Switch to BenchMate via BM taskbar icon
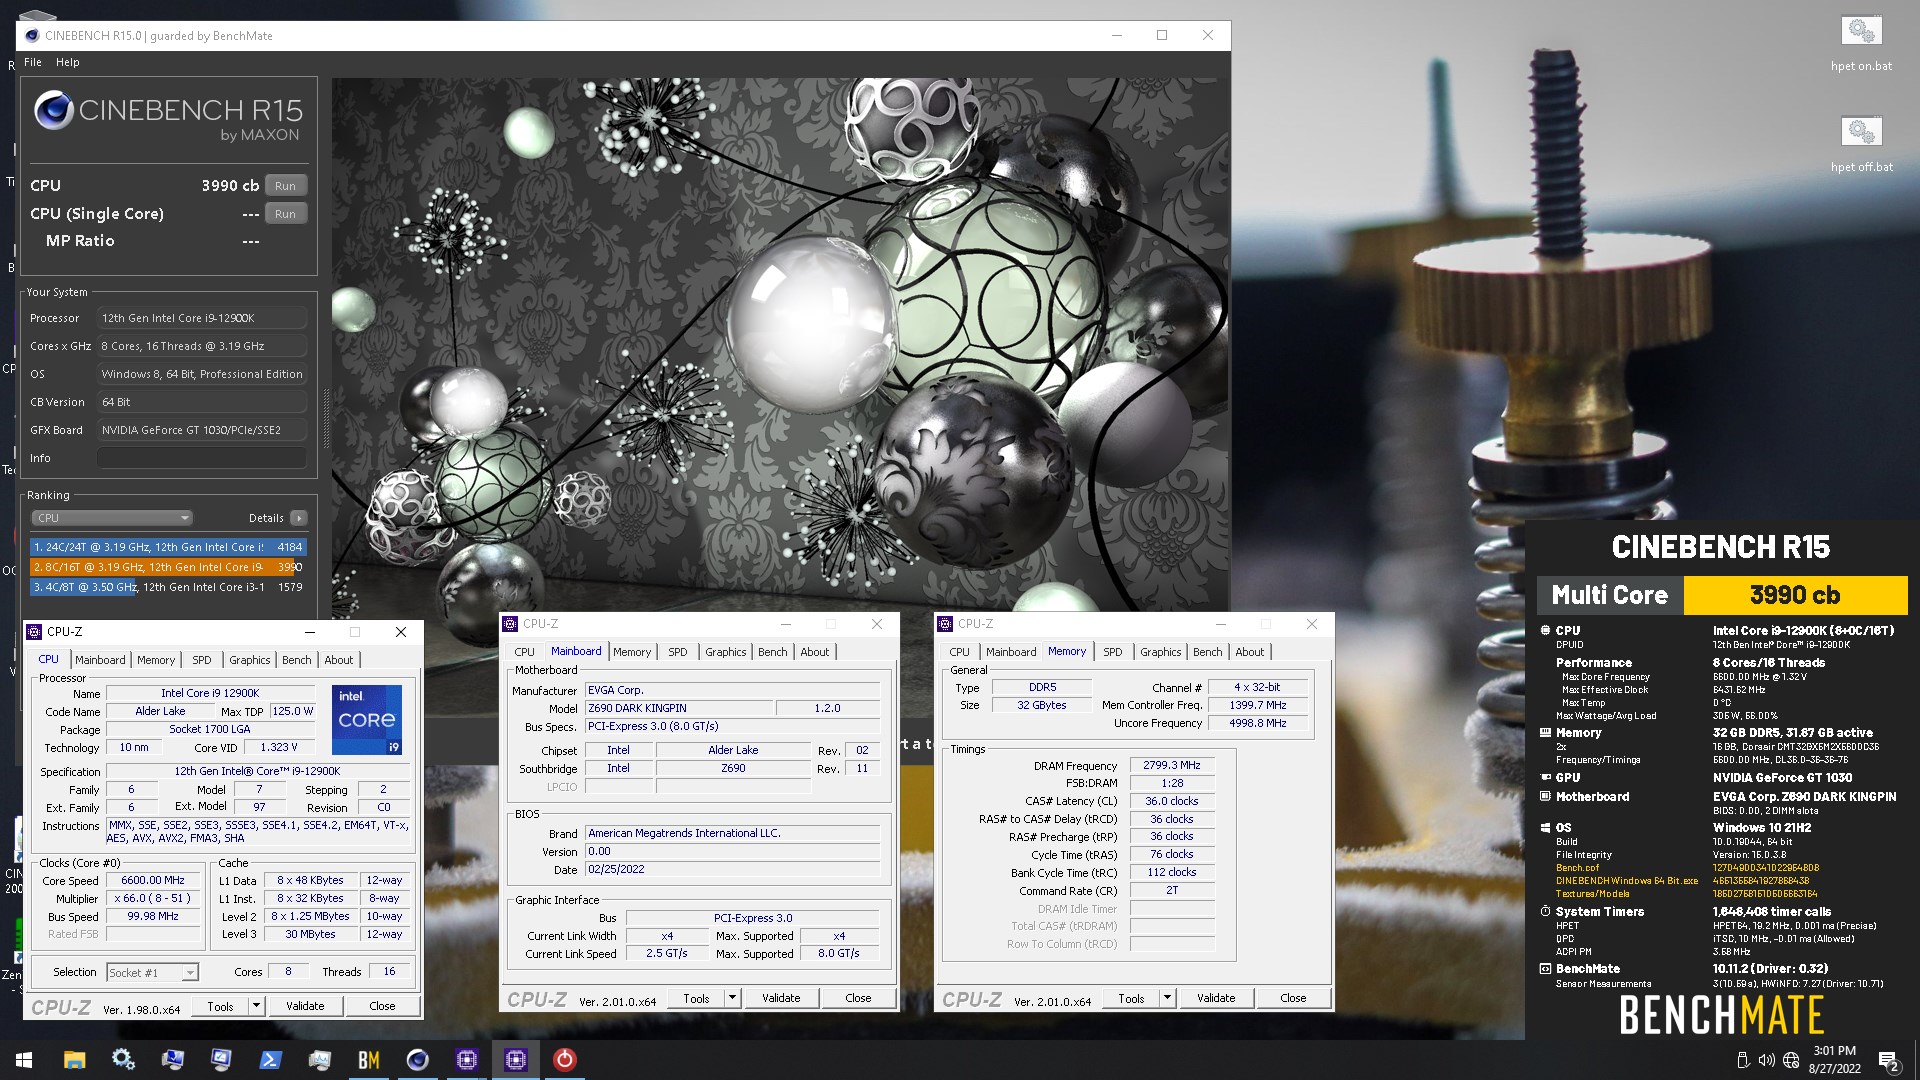This screenshot has width=1920, height=1080. tap(368, 1060)
